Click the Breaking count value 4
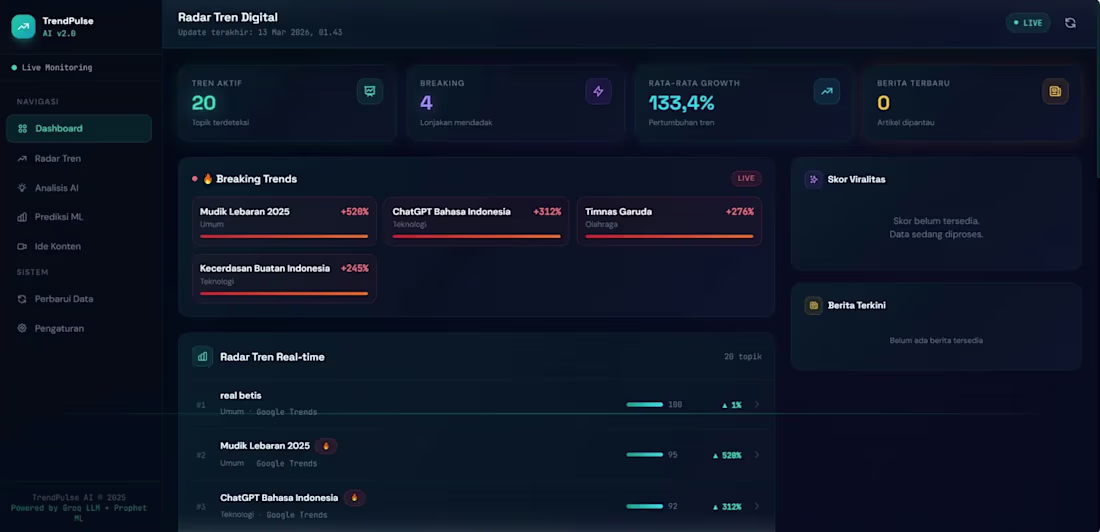Screen dimensions: 1100x532 (x=426, y=103)
